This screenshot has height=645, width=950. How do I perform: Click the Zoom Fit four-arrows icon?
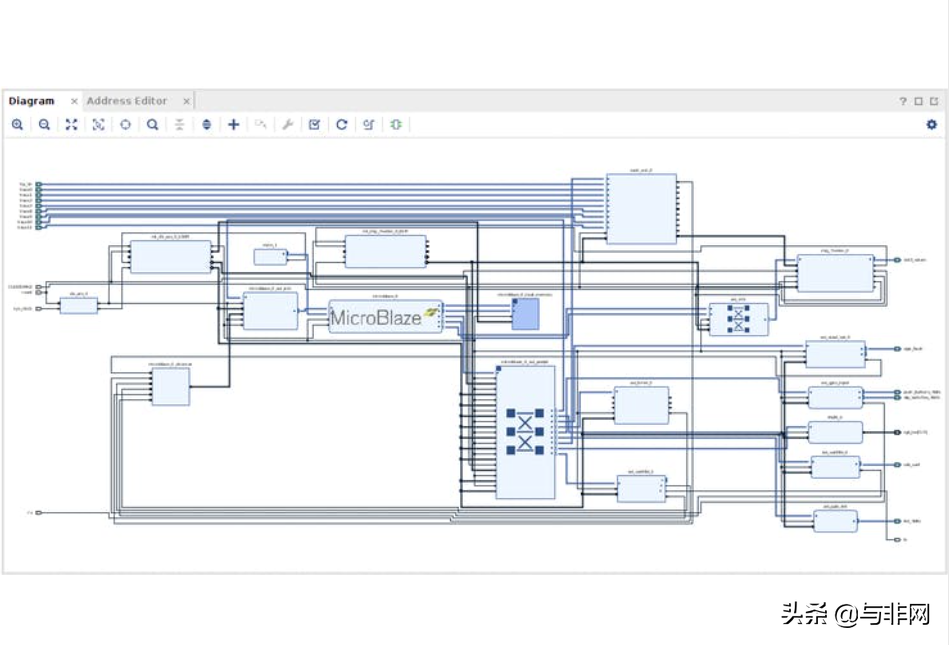[71, 125]
